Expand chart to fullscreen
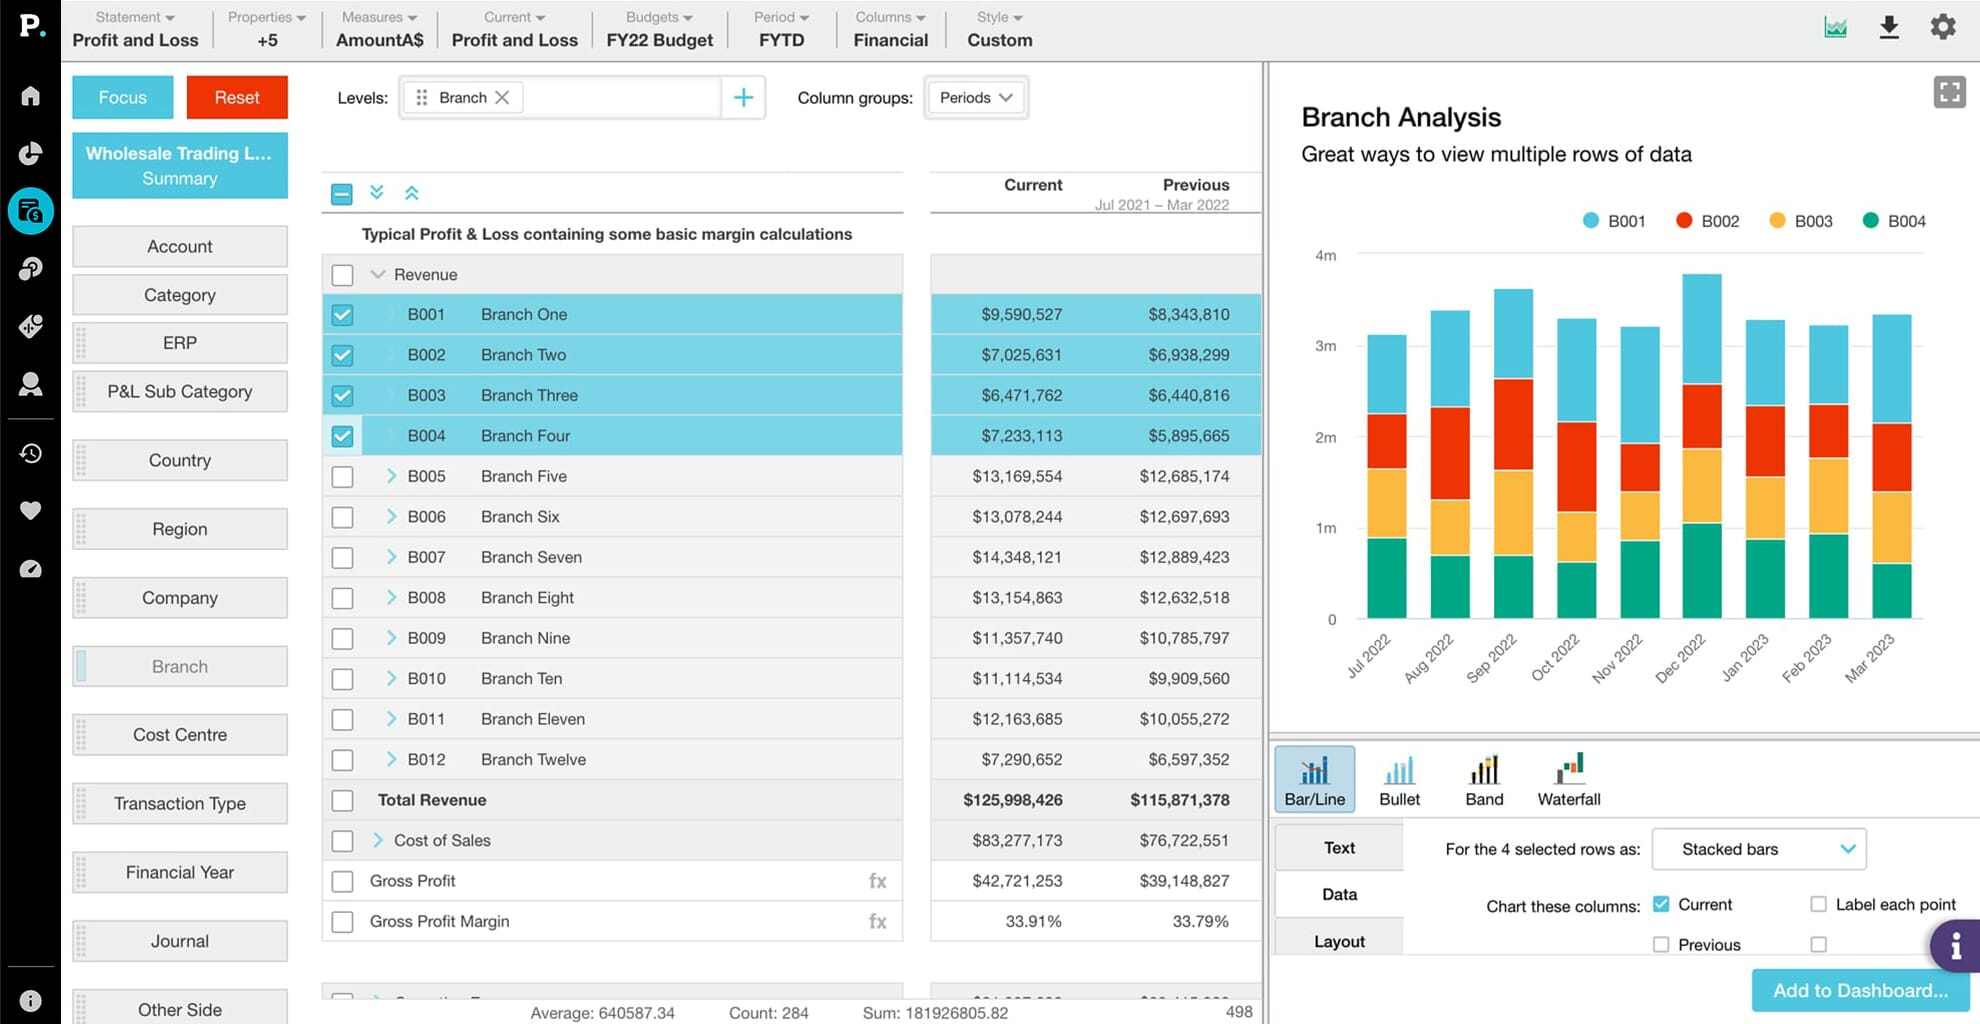 tap(1949, 93)
